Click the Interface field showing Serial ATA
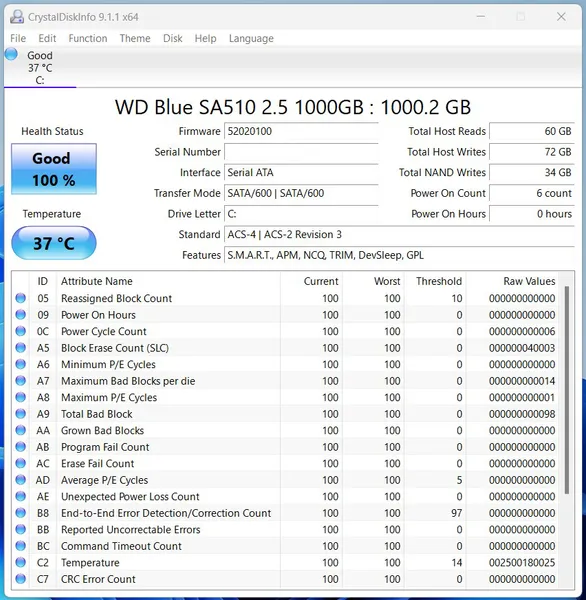Screen dimensions: 586x600 point(301,173)
